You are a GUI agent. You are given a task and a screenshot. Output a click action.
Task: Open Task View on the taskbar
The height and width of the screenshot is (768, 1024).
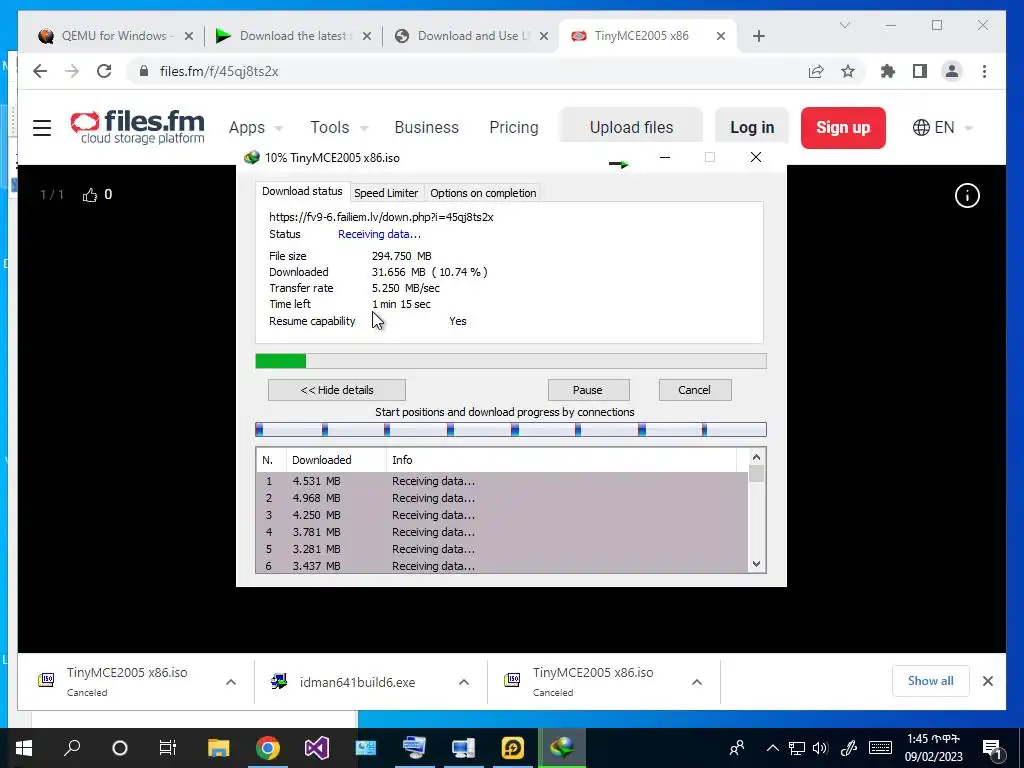click(x=168, y=748)
